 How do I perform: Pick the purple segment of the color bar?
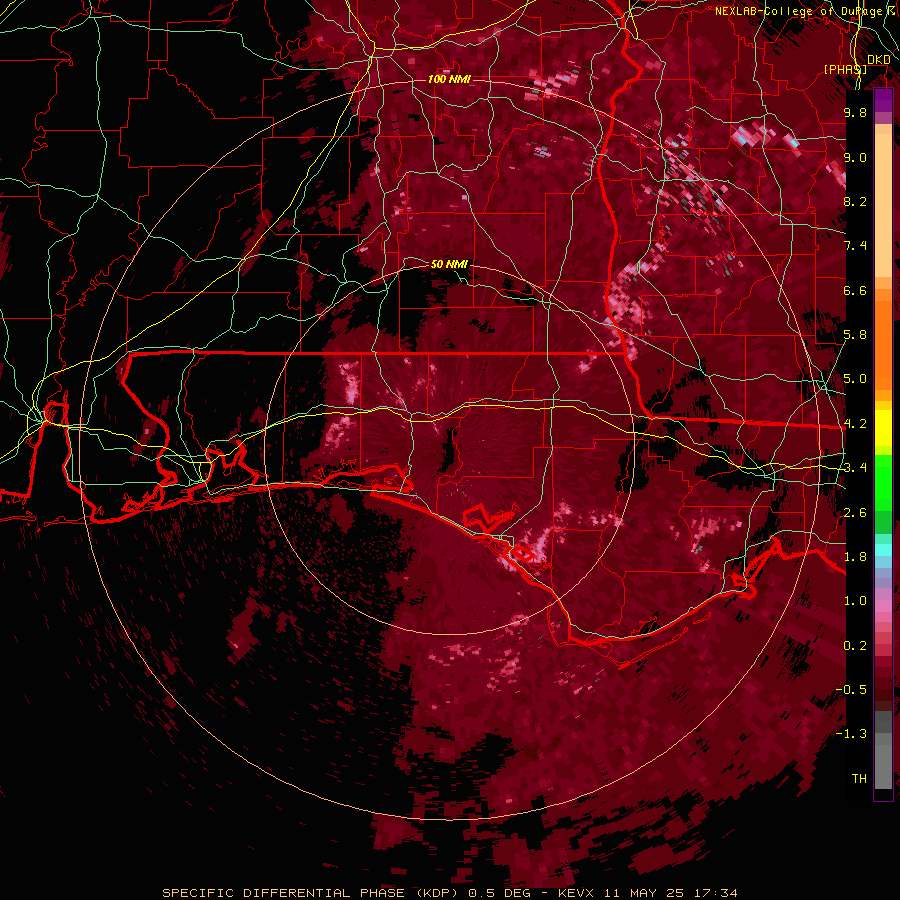pyautogui.click(x=883, y=101)
